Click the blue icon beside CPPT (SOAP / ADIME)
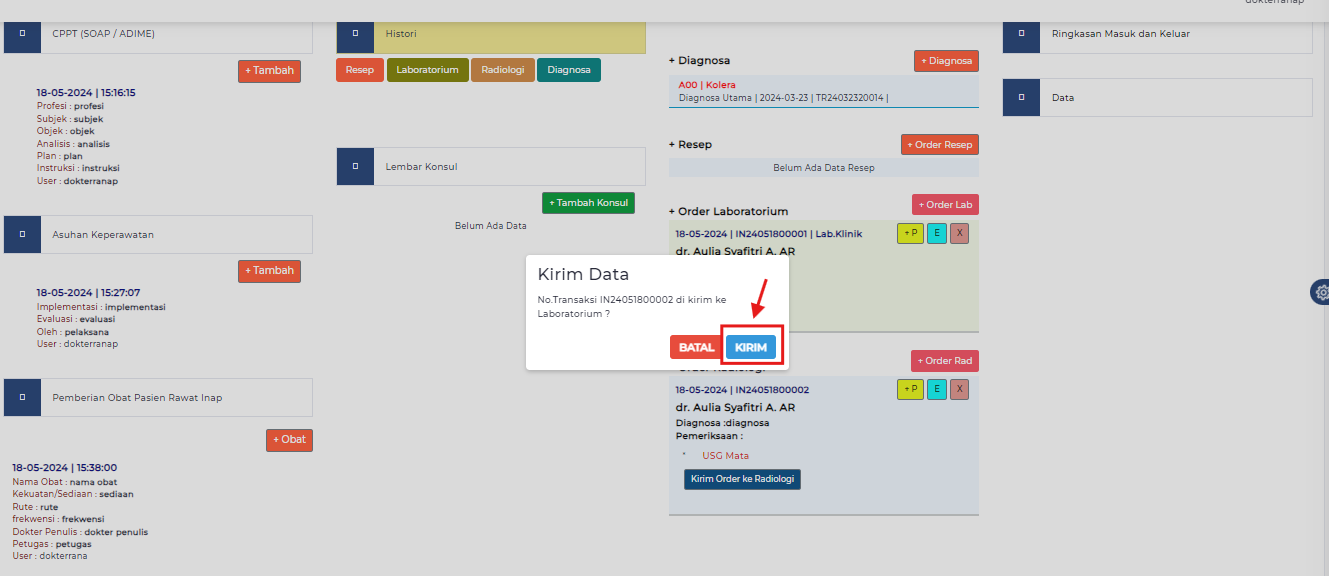 (x=21, y=34)
